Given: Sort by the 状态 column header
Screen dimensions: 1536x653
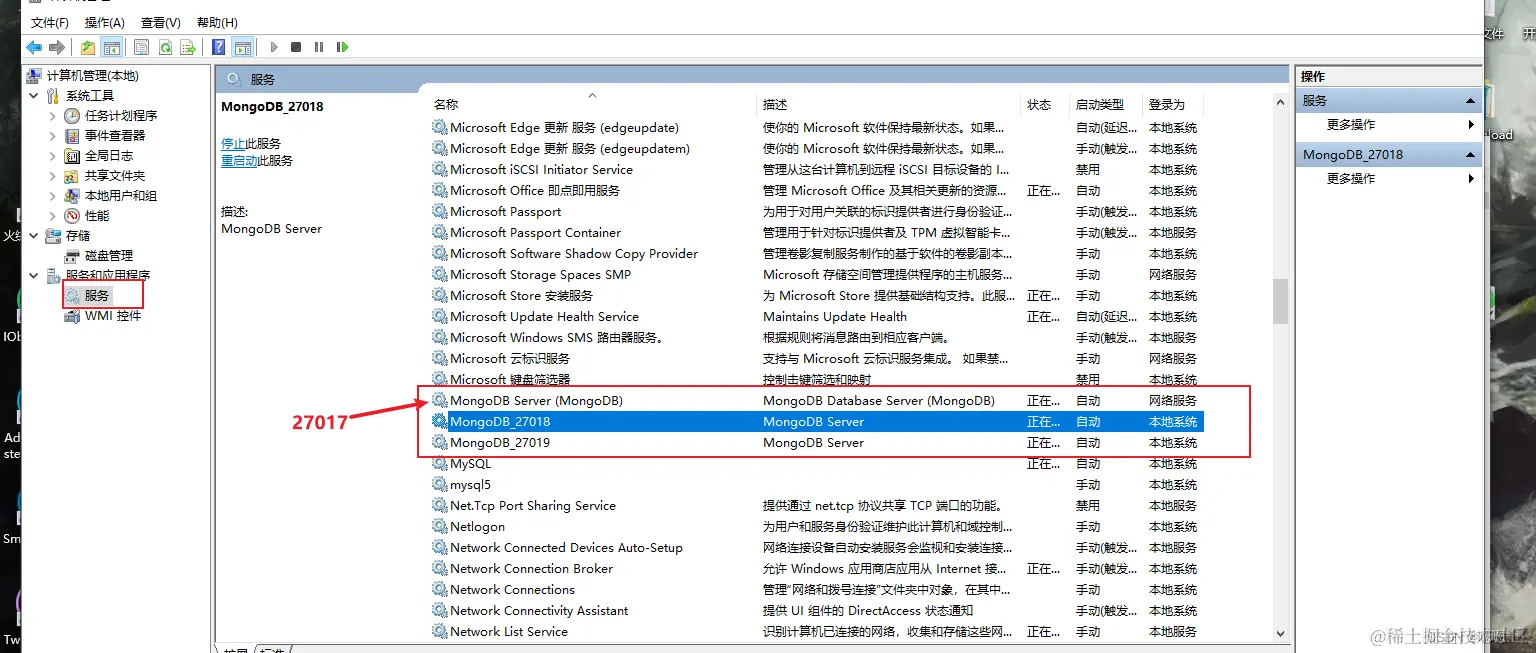Looking at the screenshot, I should 1046,105.
